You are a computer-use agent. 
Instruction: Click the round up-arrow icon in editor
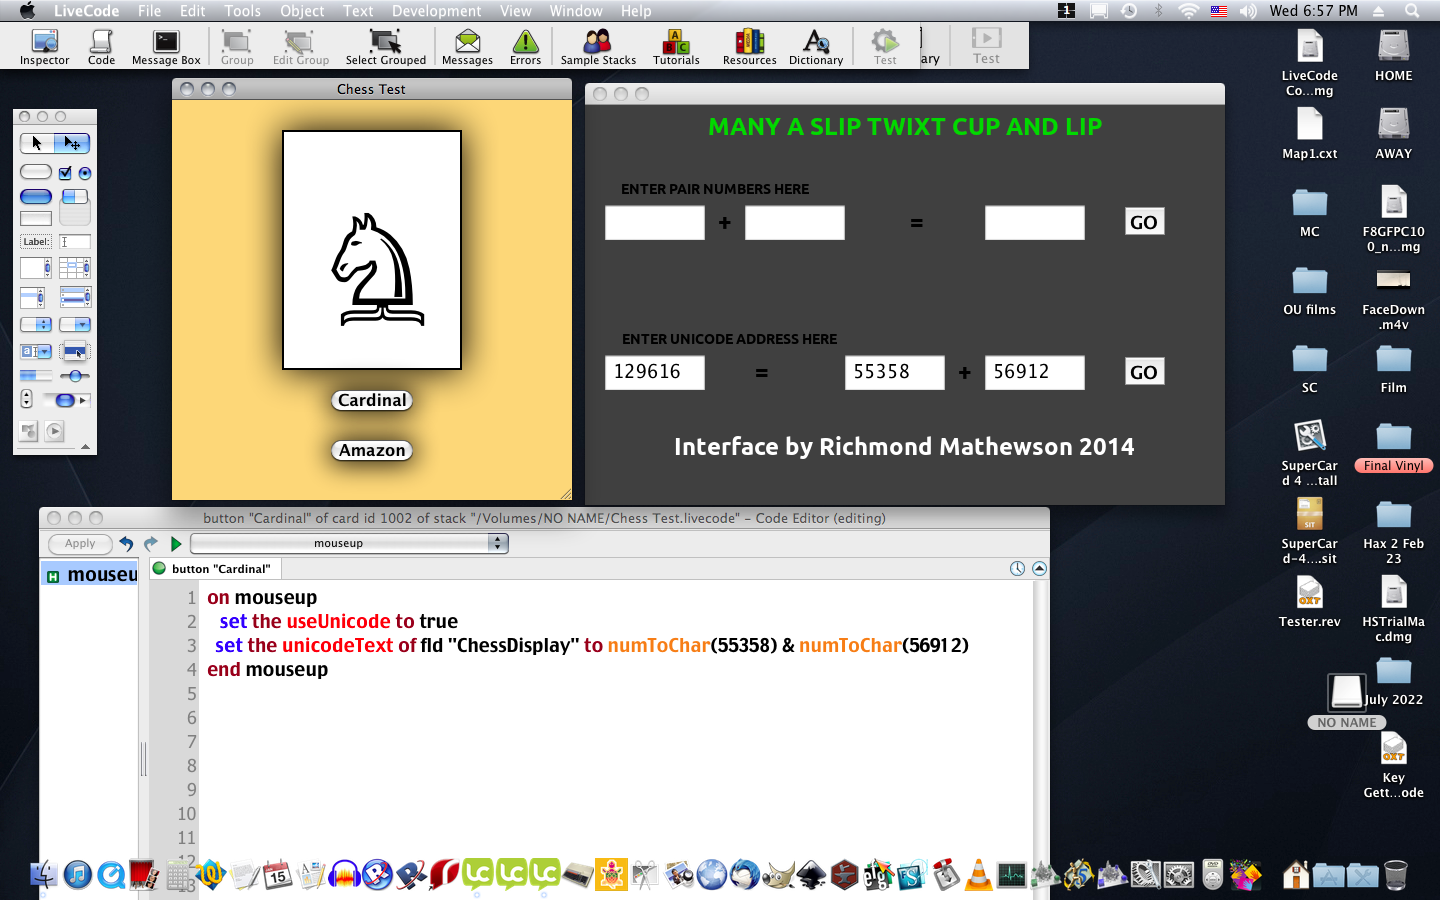pos(1039,568)
